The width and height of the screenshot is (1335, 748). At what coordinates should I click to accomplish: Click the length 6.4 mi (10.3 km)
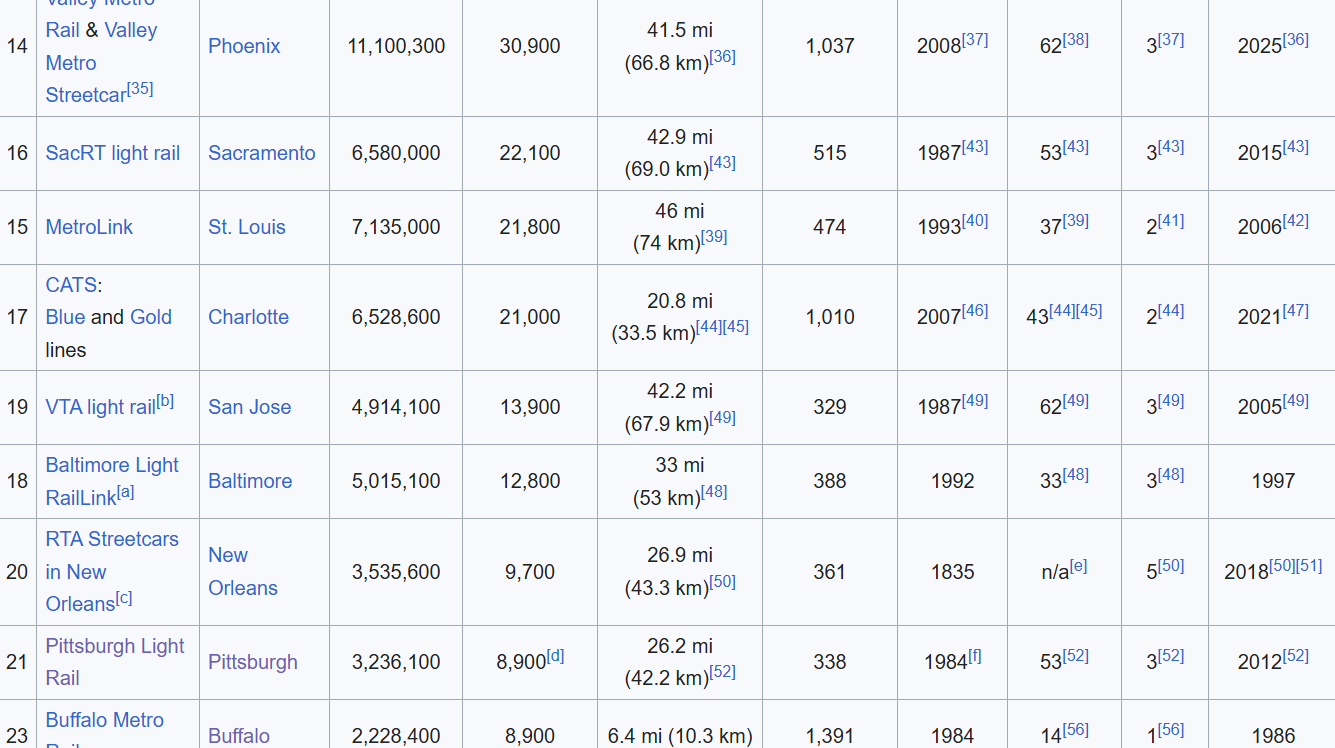pos(680,736)
